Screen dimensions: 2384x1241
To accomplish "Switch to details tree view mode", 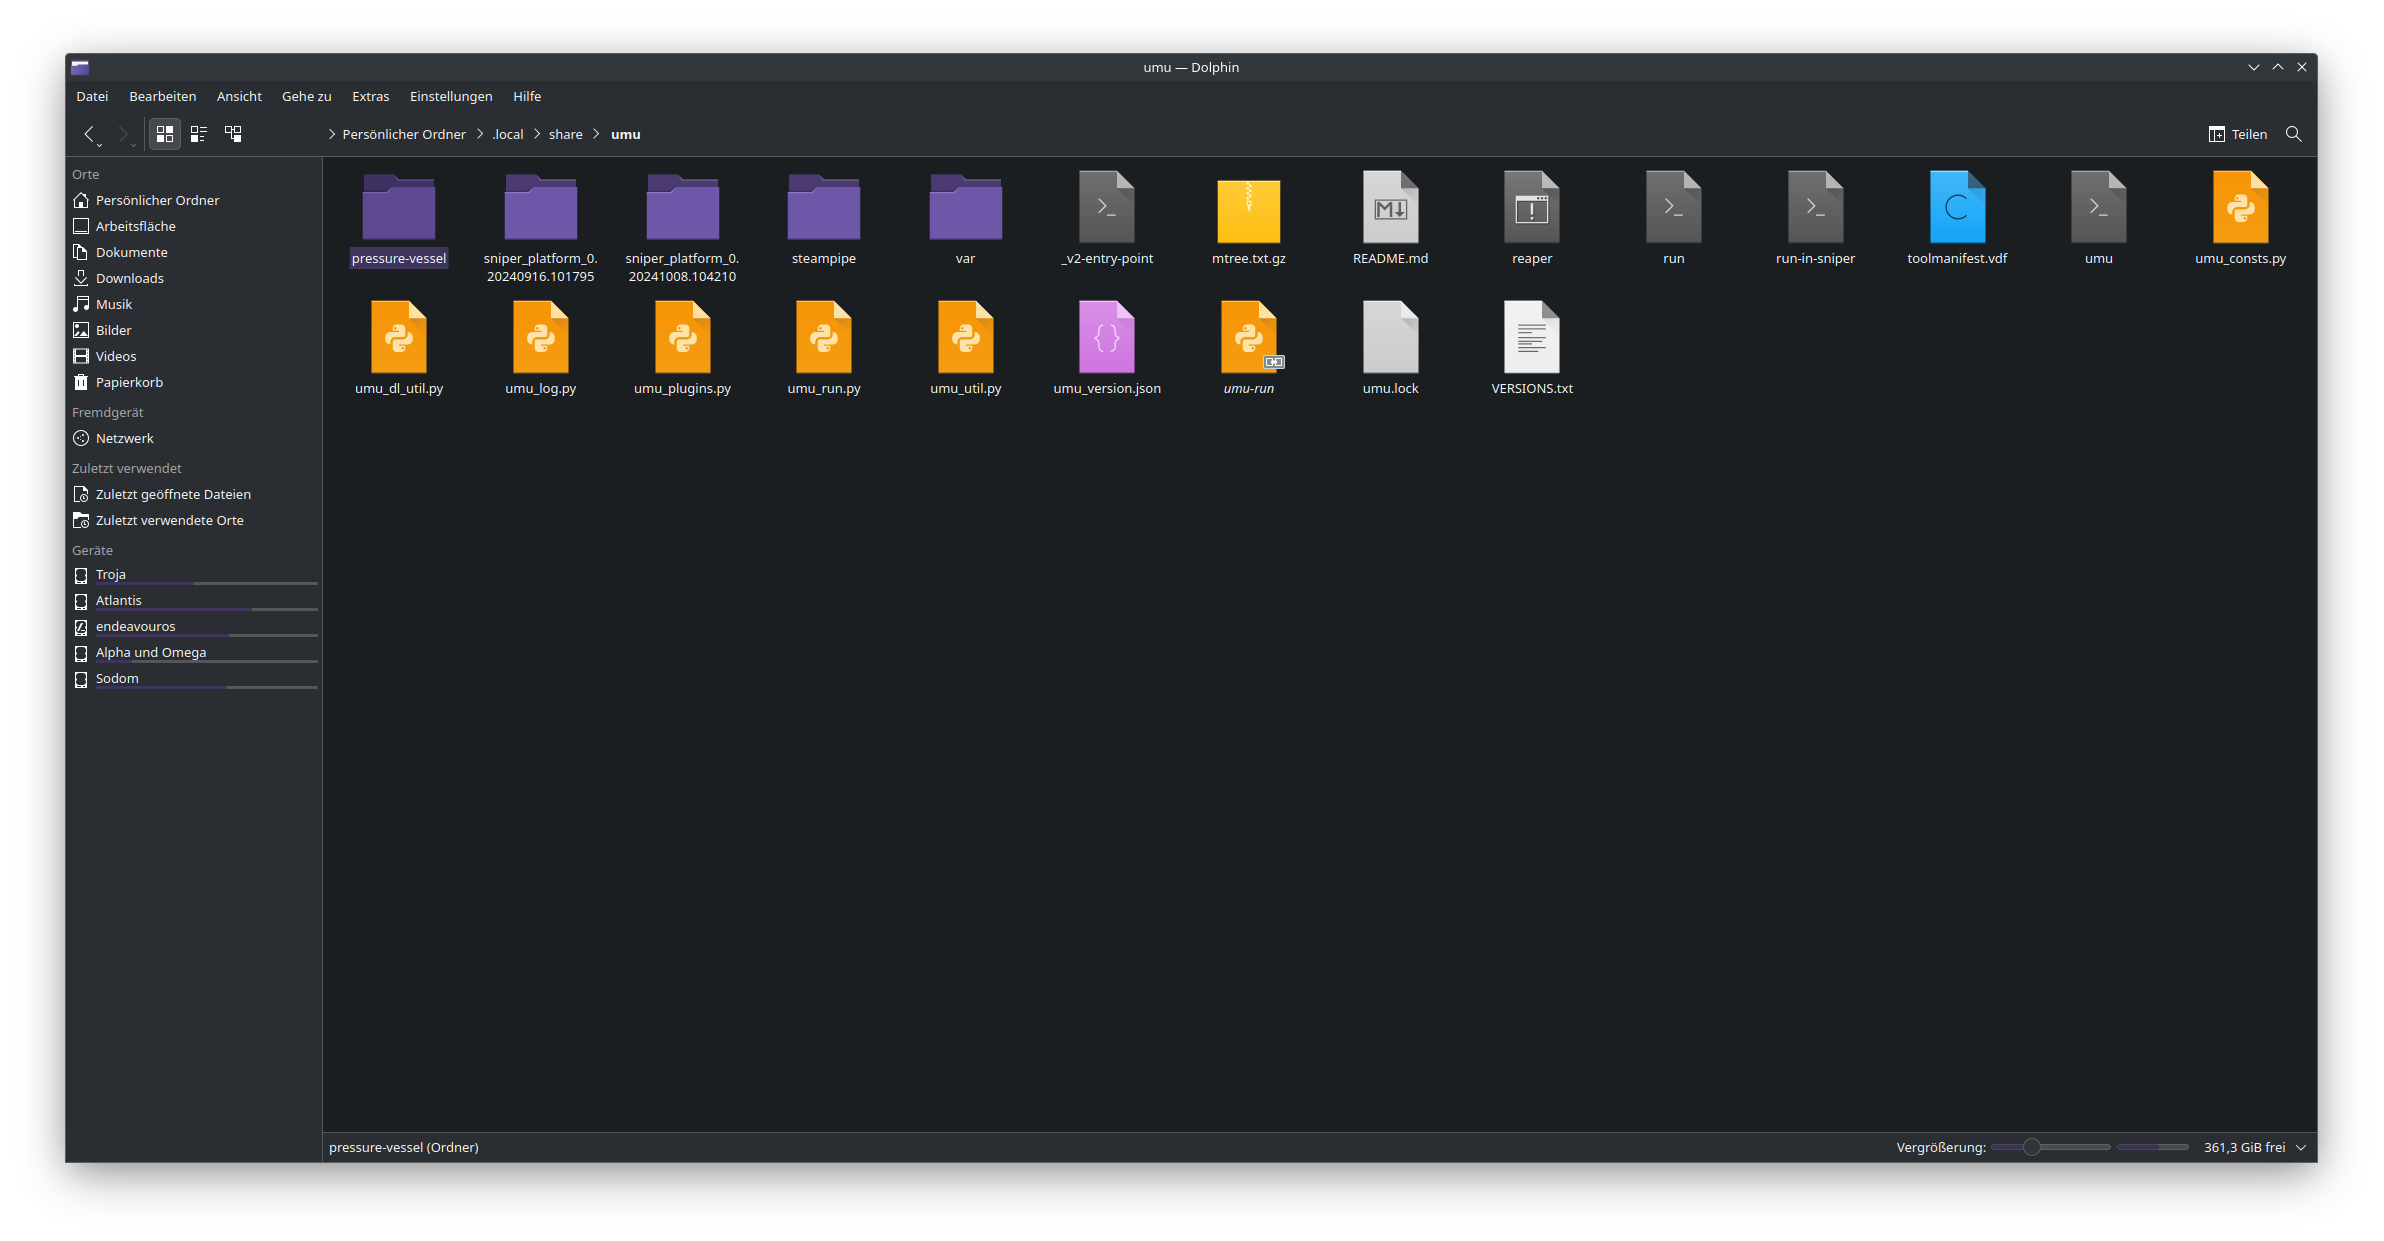I will pyautogui.click(x=233, y=134).
